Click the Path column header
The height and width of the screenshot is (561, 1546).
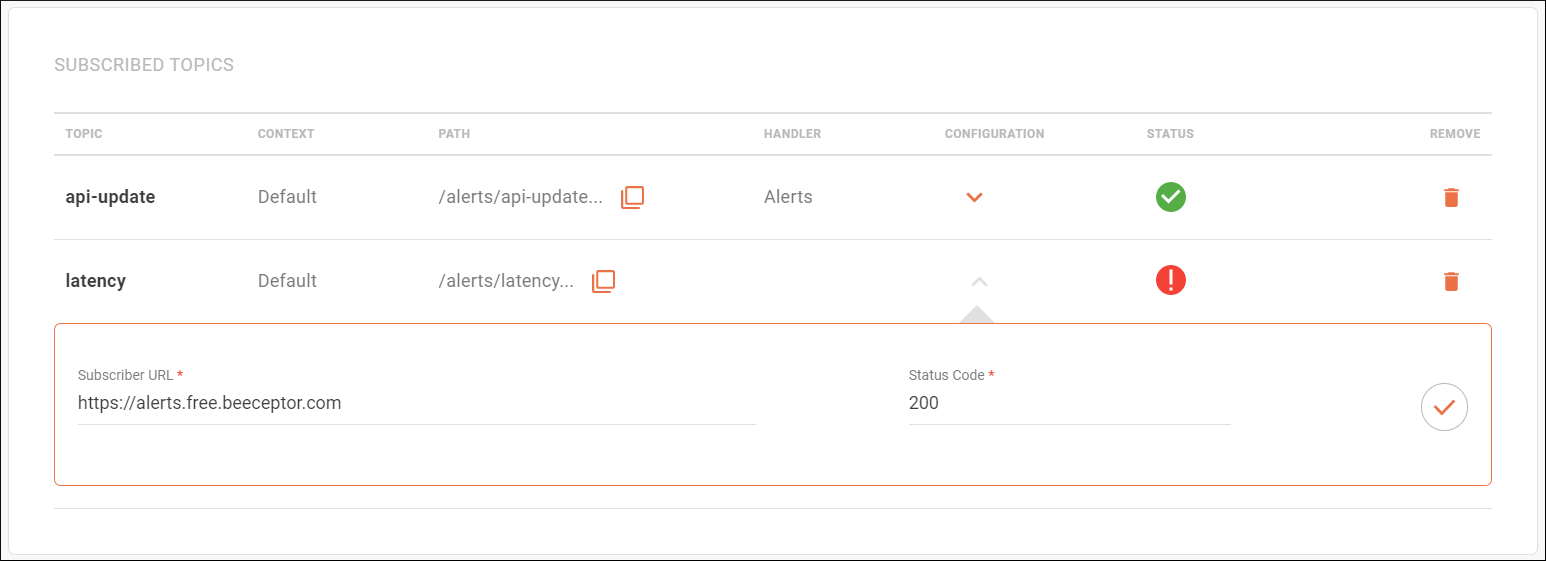pyautogui.click(x=454, y=134)
